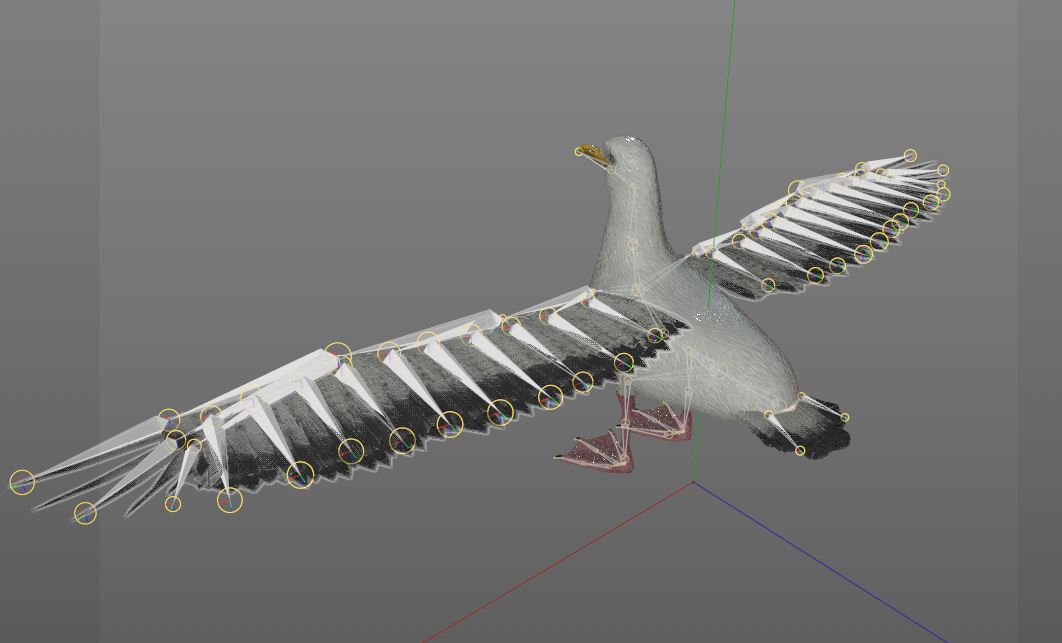Image resolution: width=1062 pixels, height=643 pixels.
Task: Click the neck bone joint below the head
Action: (632, 186)
